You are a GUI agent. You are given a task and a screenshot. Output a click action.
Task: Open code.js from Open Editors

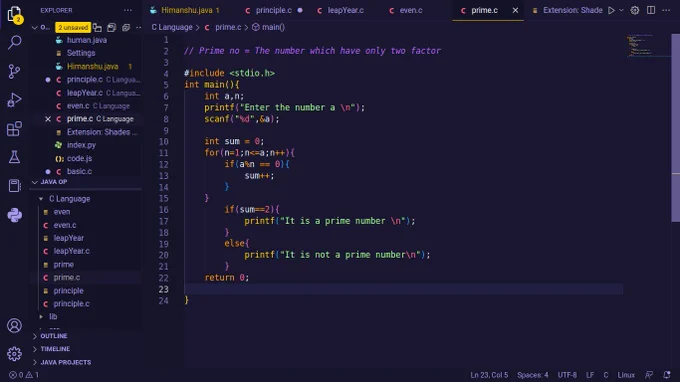pyautogui.click(x=79, y=158)
